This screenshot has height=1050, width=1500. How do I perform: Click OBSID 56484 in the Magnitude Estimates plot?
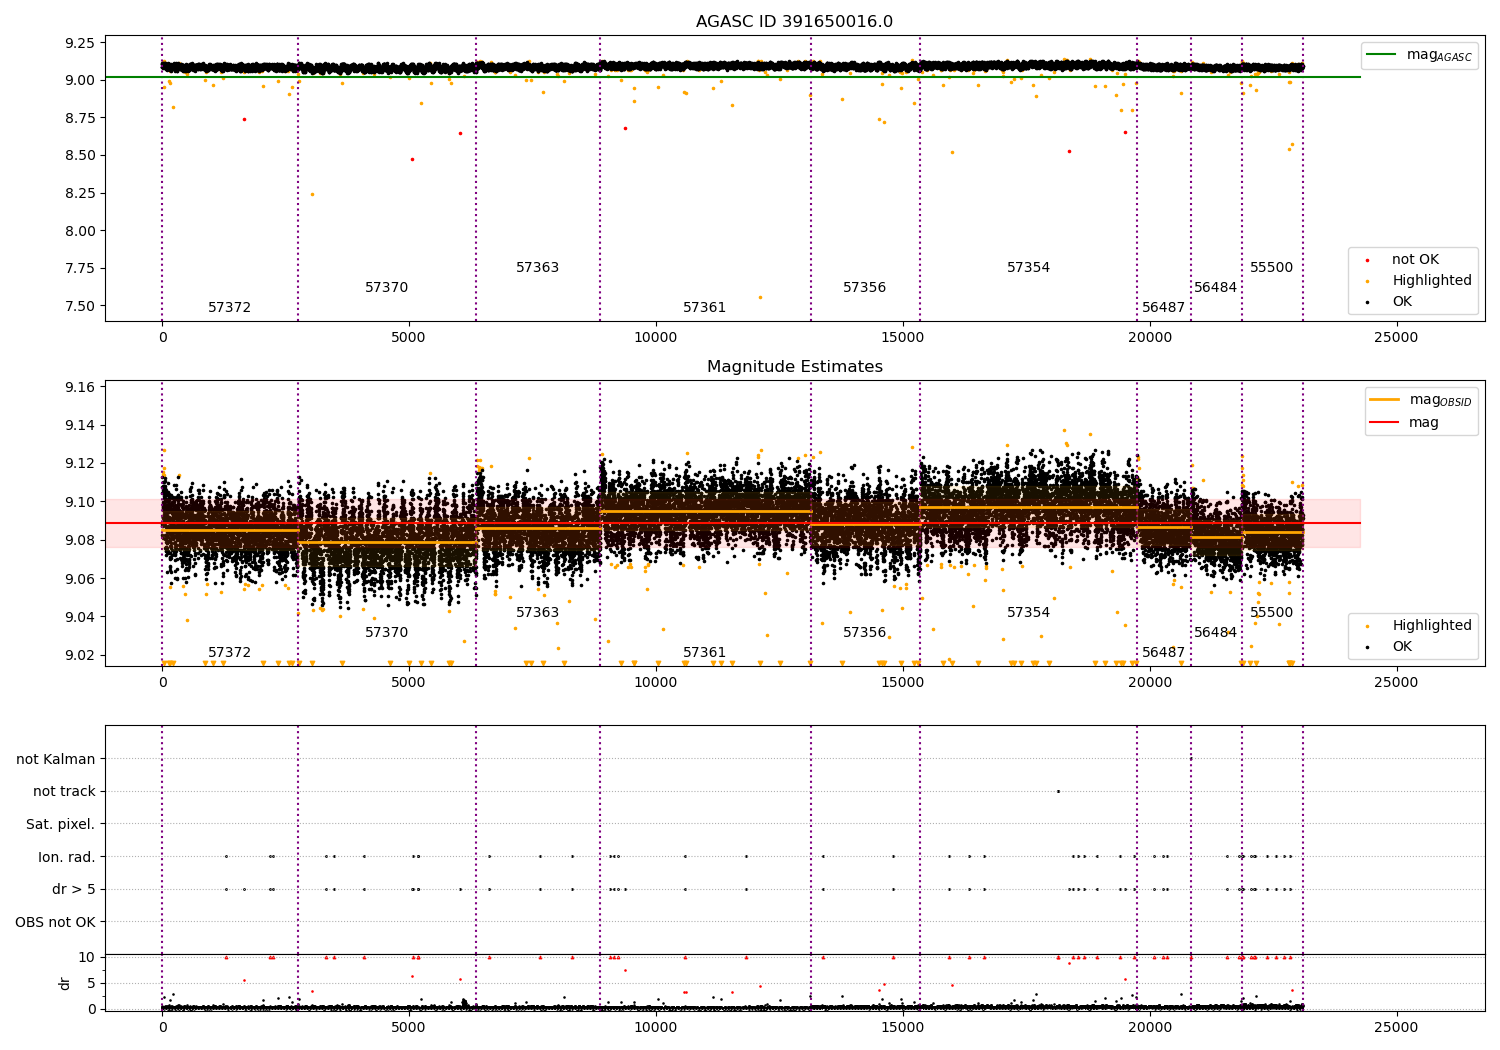pyautogui.click(x=1216, y=633)
